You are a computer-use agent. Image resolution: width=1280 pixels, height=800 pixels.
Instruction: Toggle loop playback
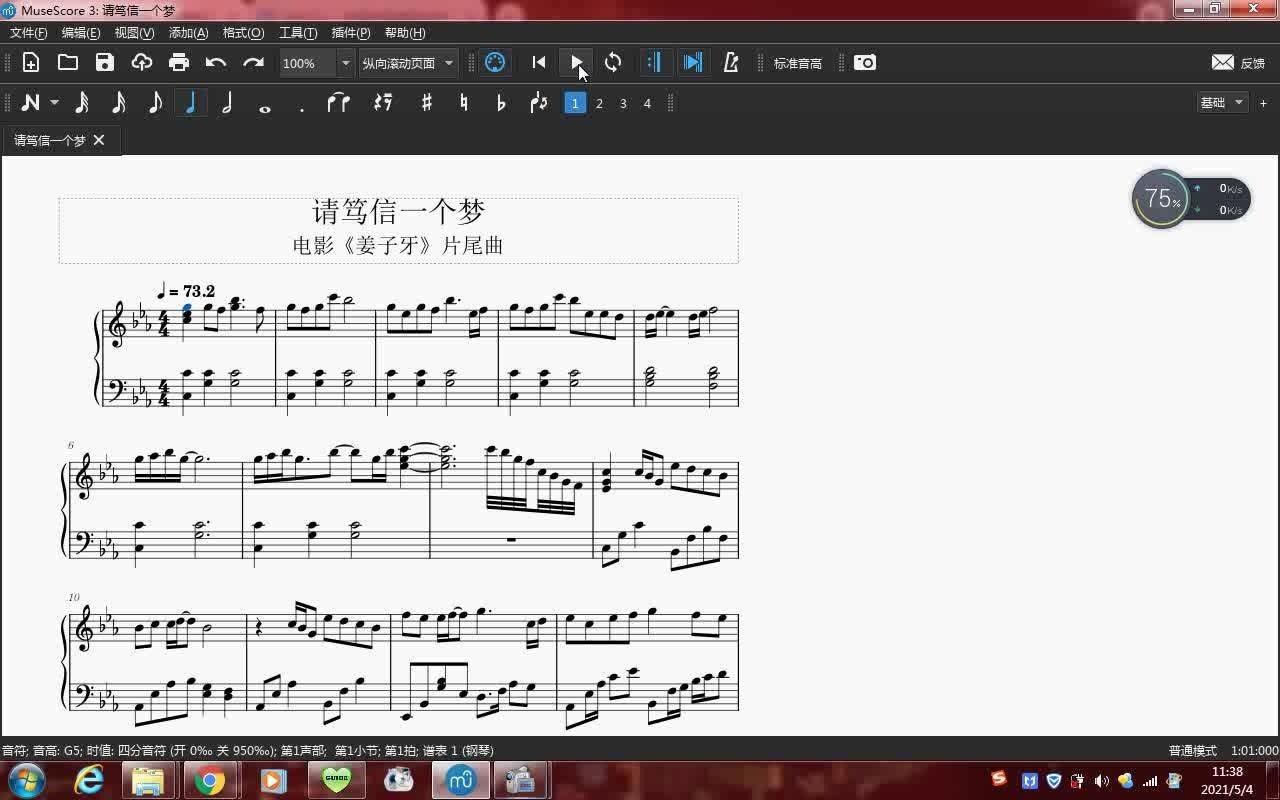(613, 63)
